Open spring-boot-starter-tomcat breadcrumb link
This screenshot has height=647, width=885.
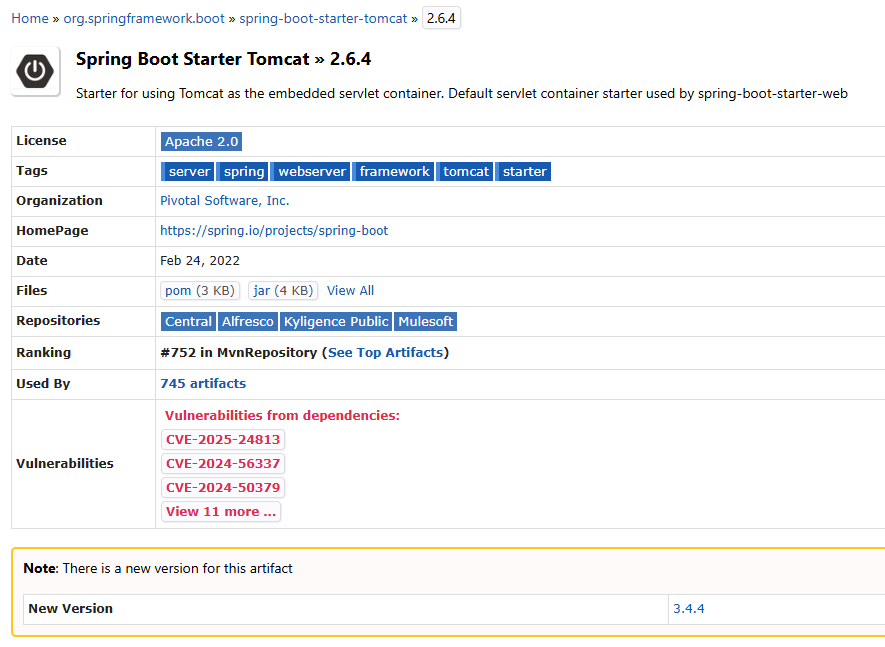click(x=323, y=19)
